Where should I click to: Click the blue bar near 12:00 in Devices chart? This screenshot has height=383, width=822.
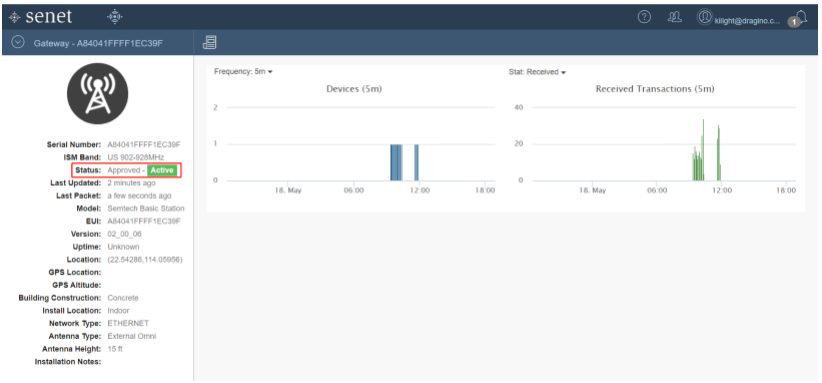coord(416,162)
